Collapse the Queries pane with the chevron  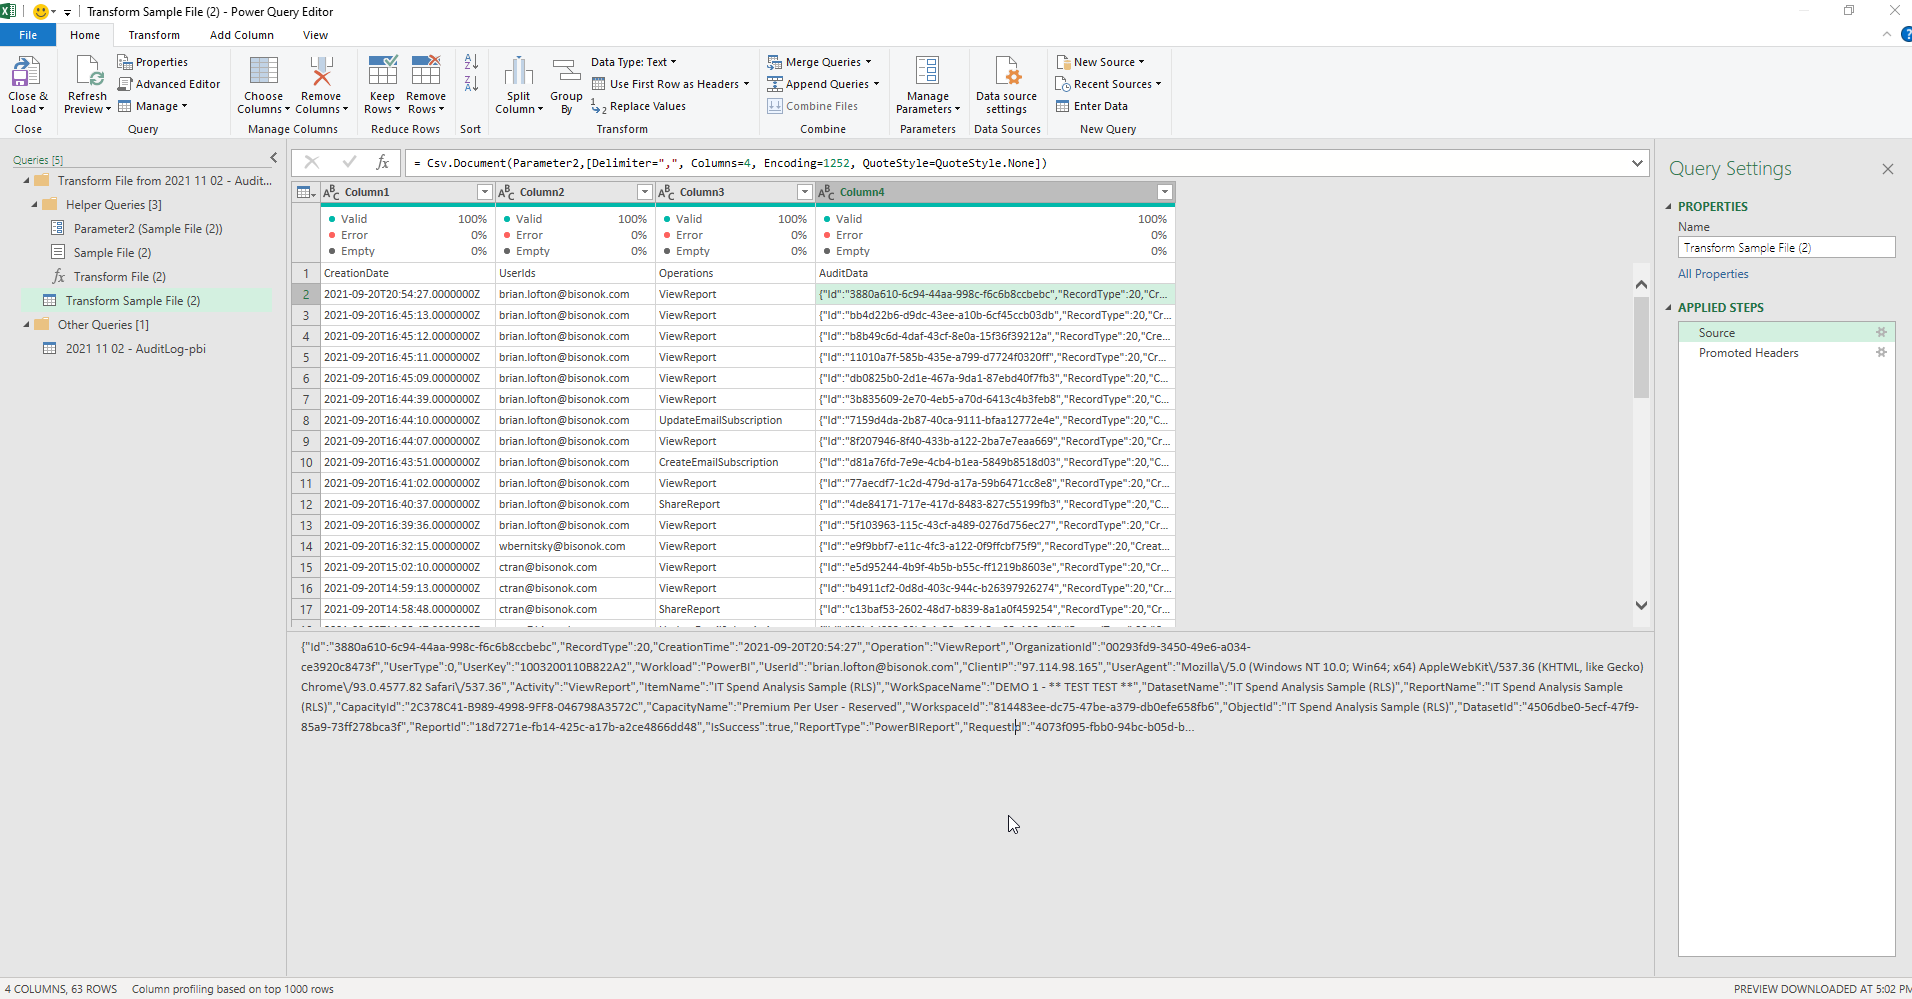[x=274, y=158]
